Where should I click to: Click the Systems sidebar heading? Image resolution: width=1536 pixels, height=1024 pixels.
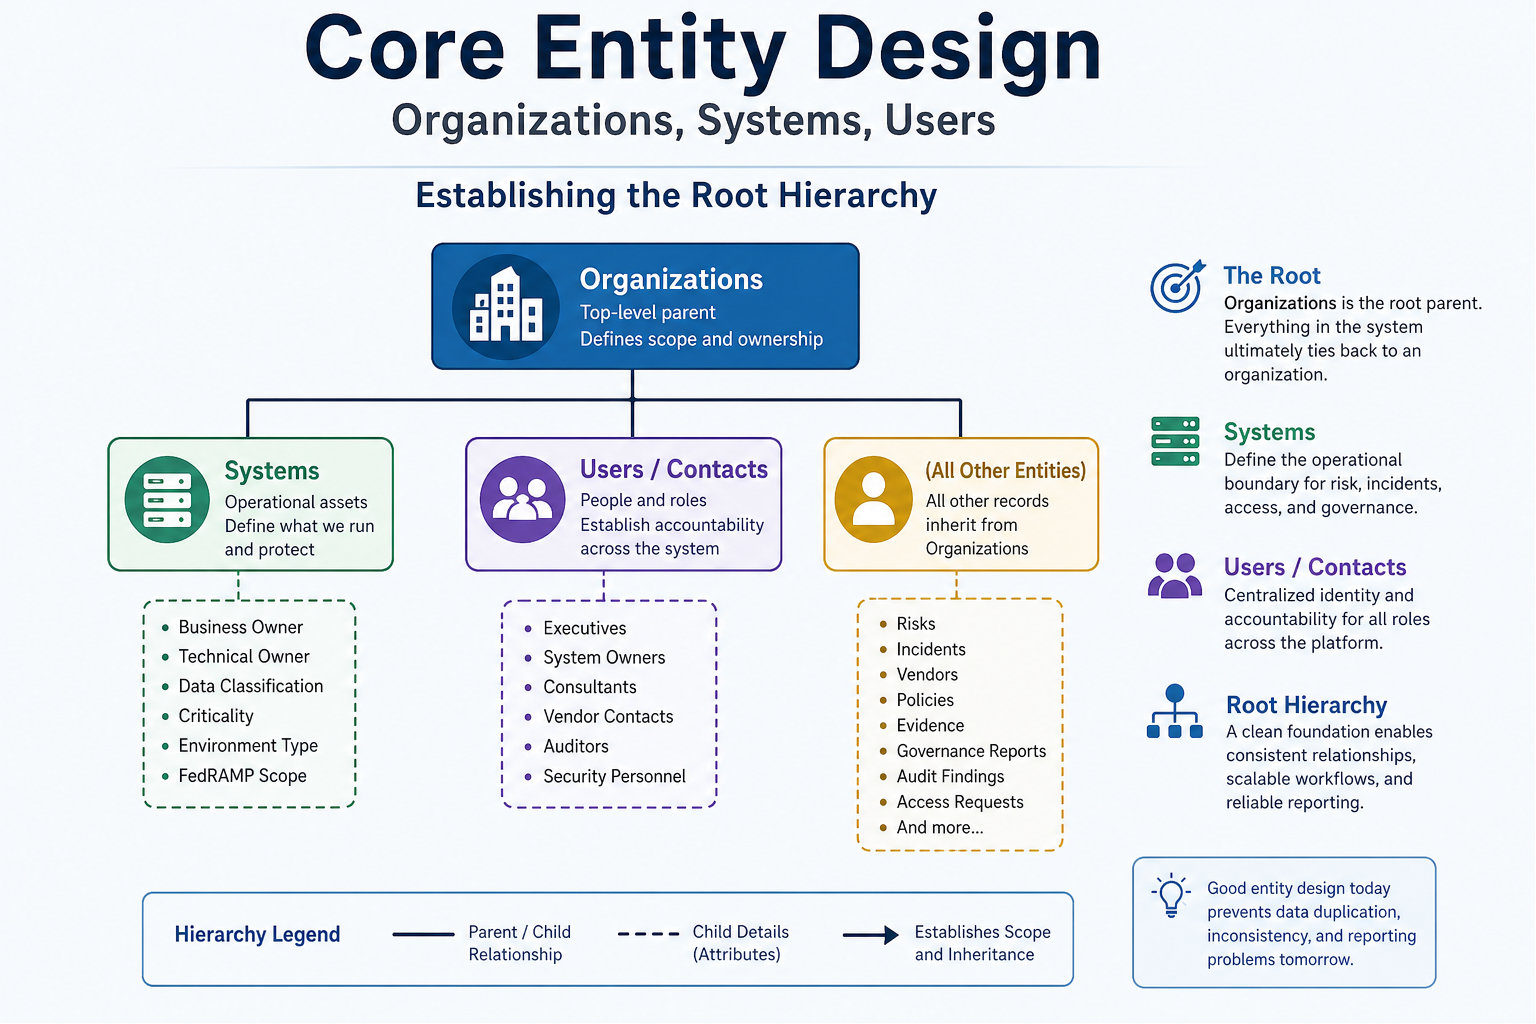click(1269, 432)
